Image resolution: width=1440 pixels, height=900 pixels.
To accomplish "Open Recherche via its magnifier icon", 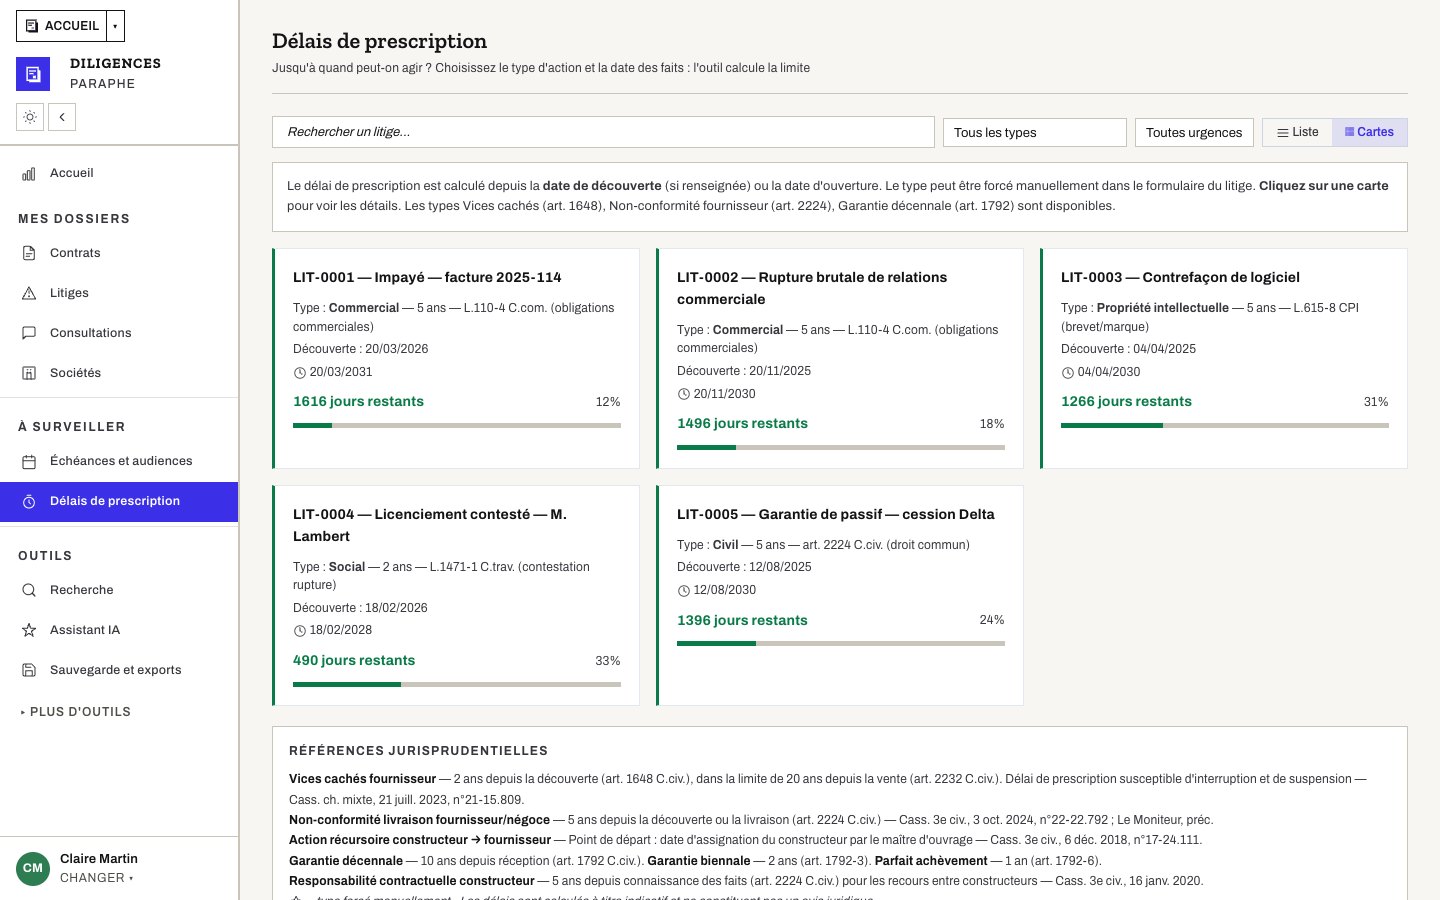I will coord(29,590).
